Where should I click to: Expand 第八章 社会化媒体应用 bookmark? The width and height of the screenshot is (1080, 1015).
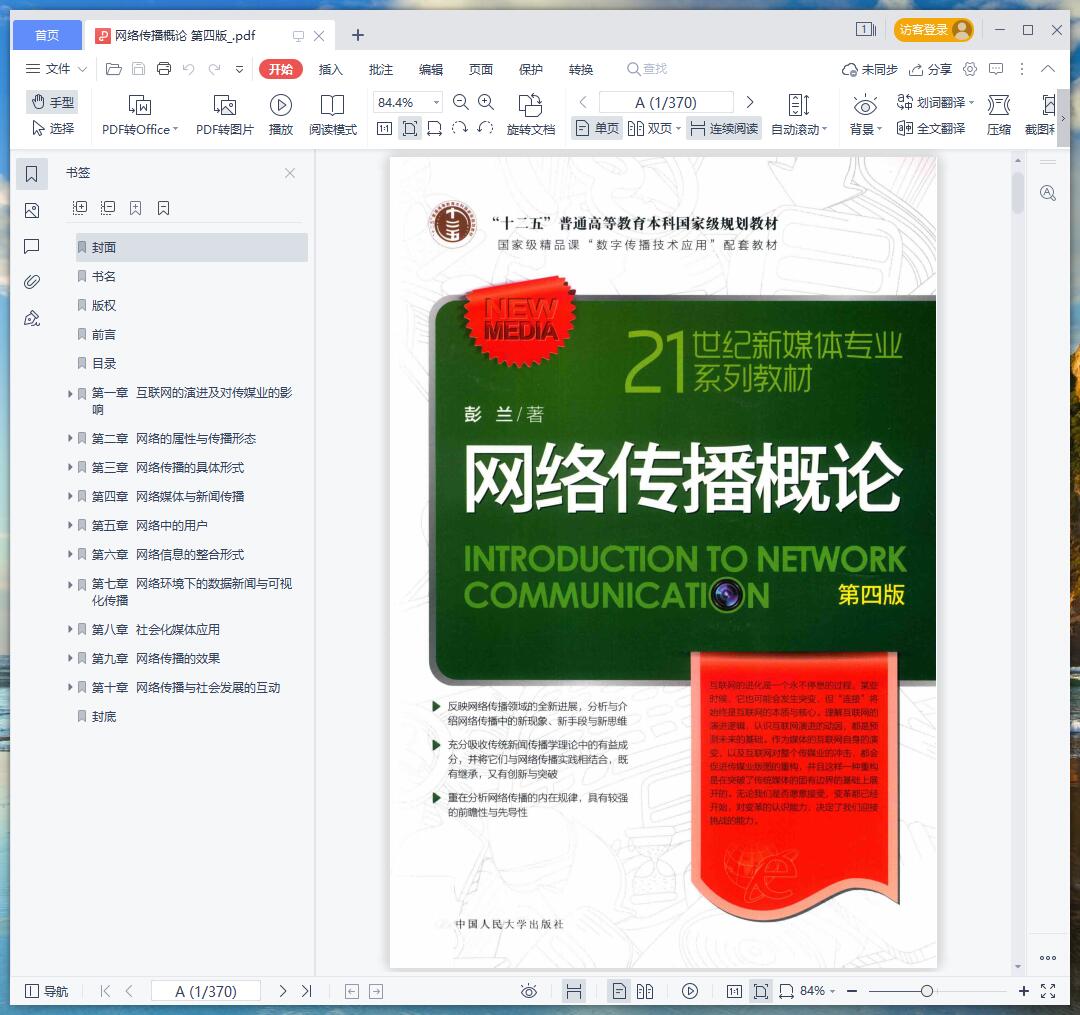click(70, 629)
